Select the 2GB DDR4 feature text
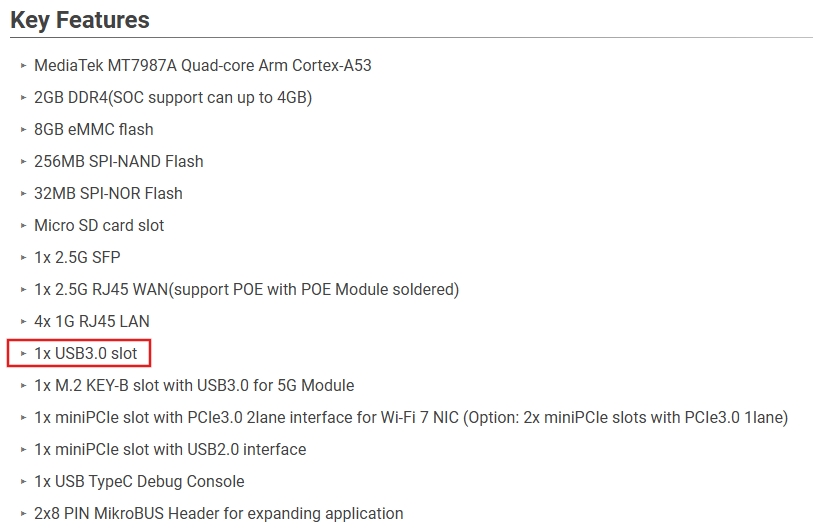 click(x=173, y=97)
